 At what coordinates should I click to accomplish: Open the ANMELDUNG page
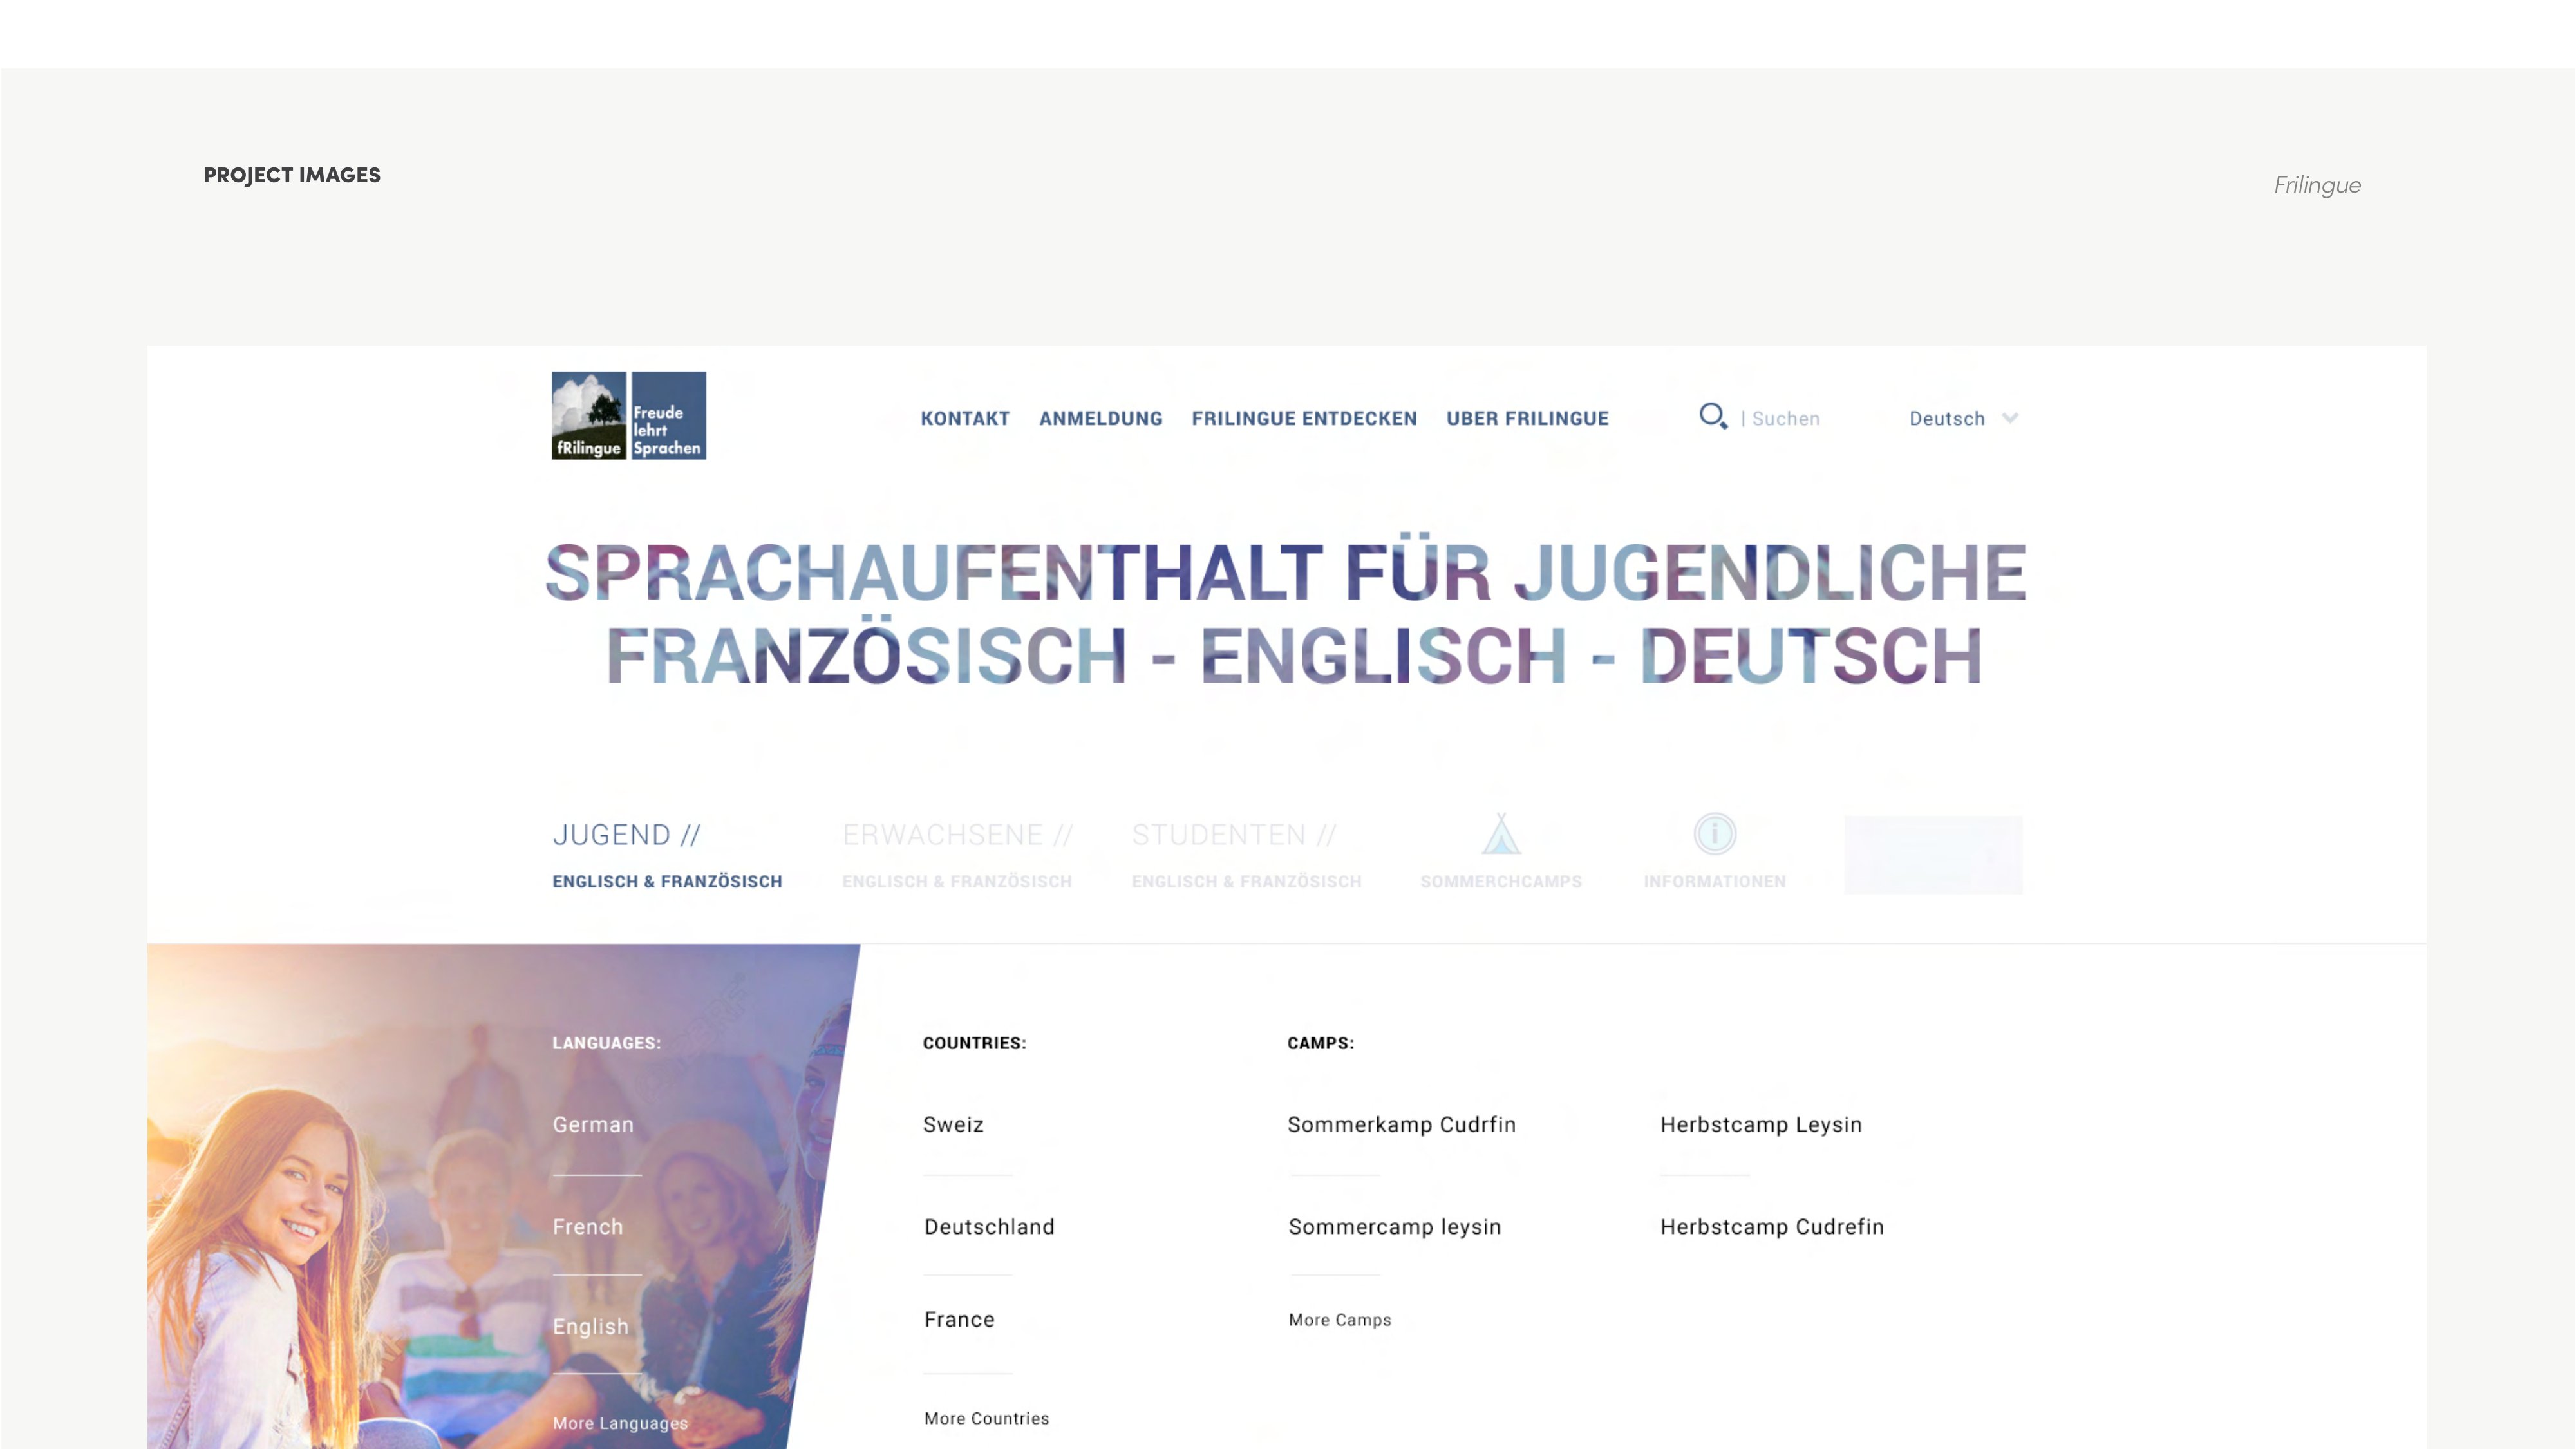1100,418
